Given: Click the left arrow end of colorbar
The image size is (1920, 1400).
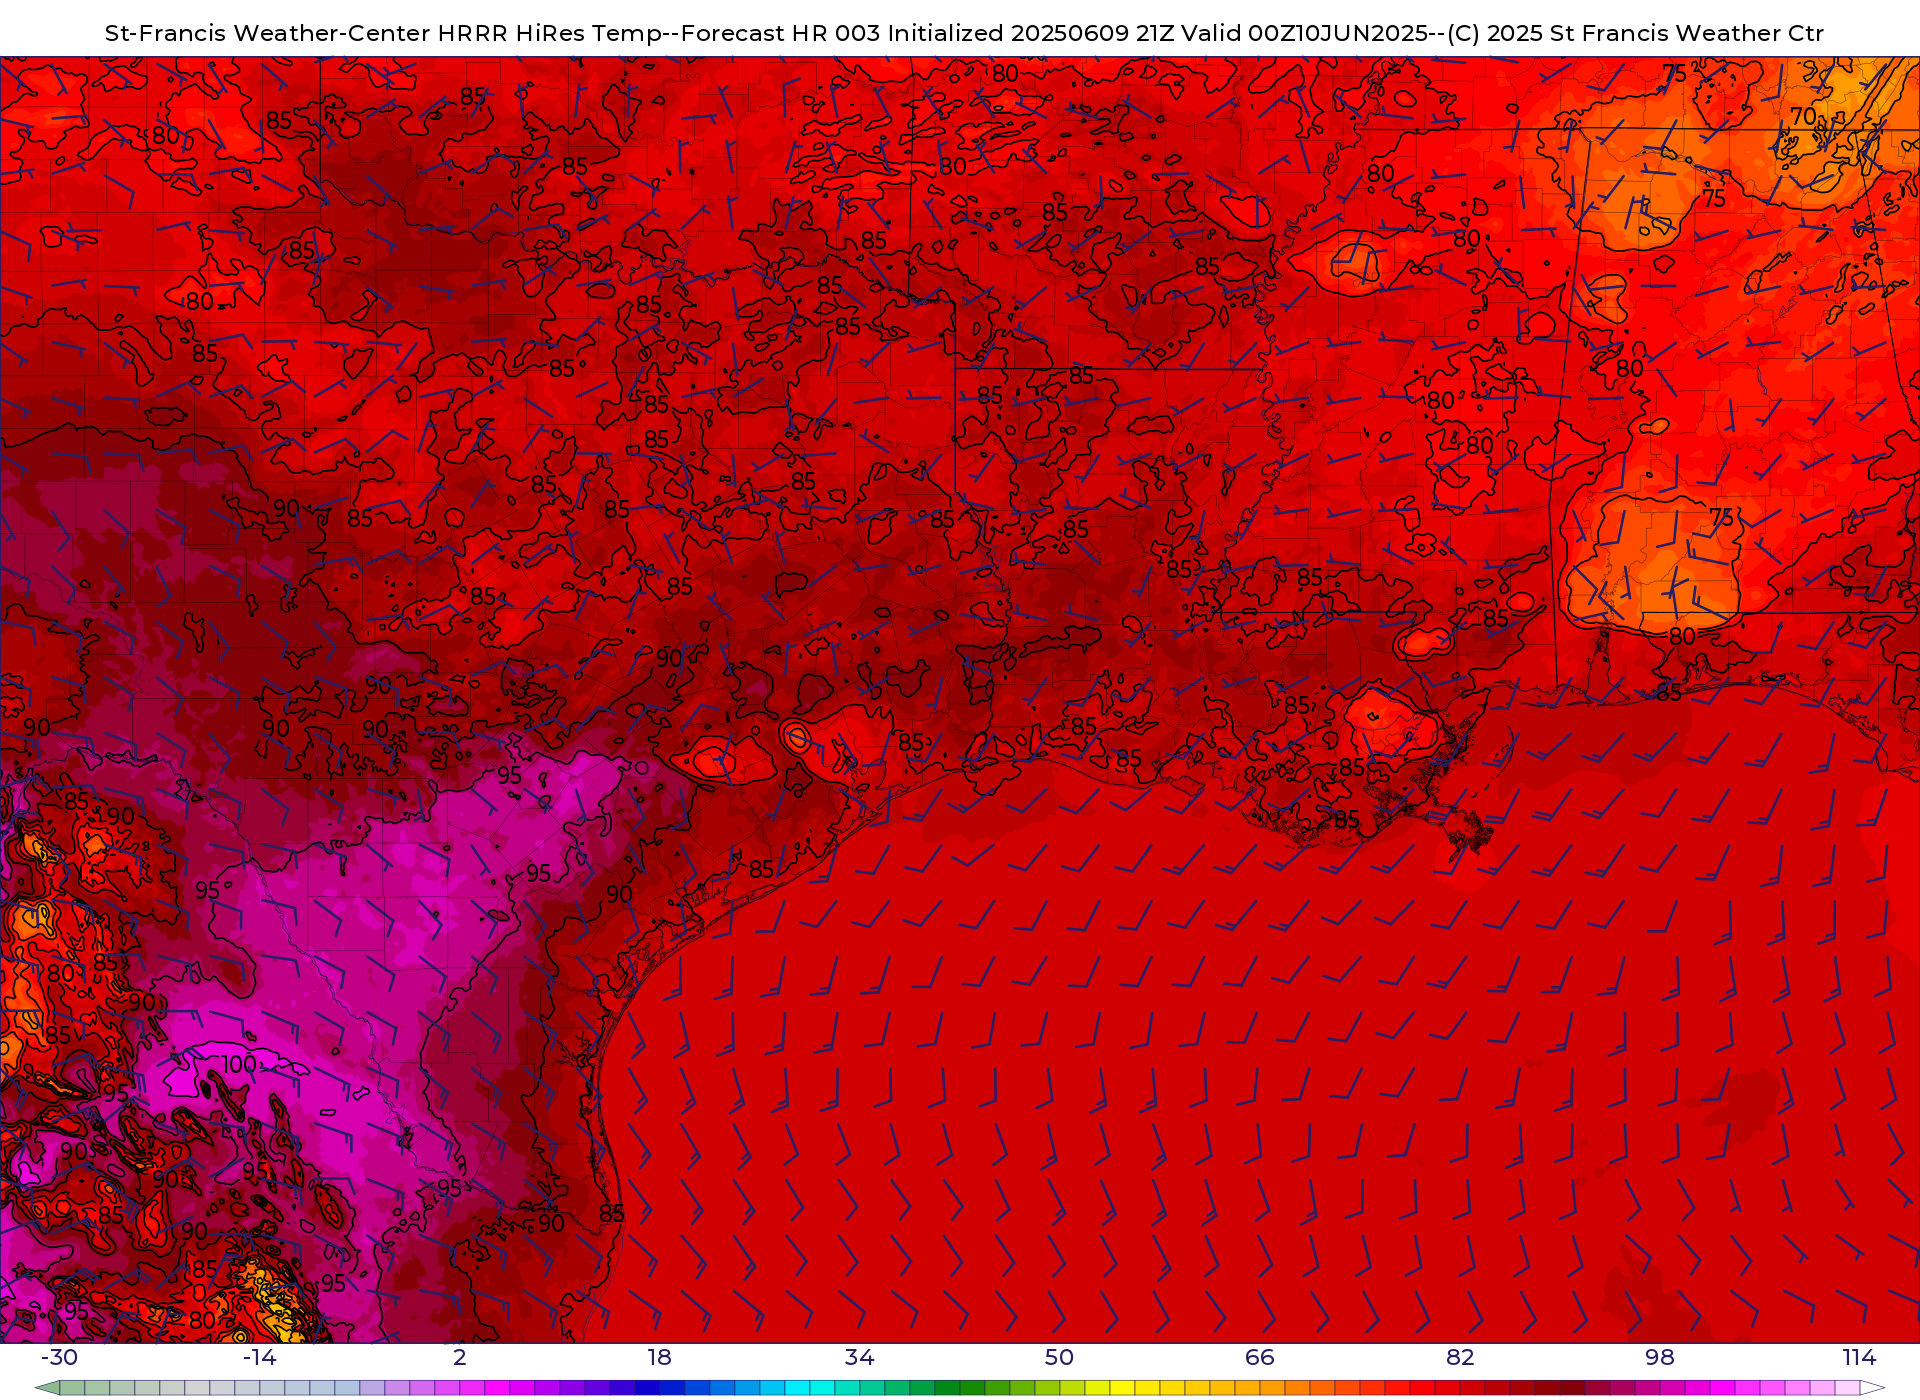Looking at the screenshot, I should click(x=47, y=1388).
